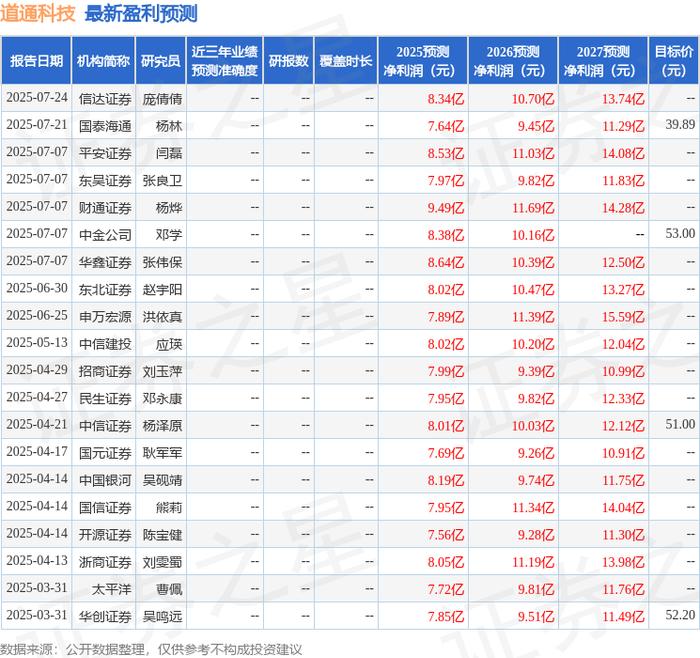700x658 pixels.
Task: Click institution 中信证券
Action: (105, 426)
